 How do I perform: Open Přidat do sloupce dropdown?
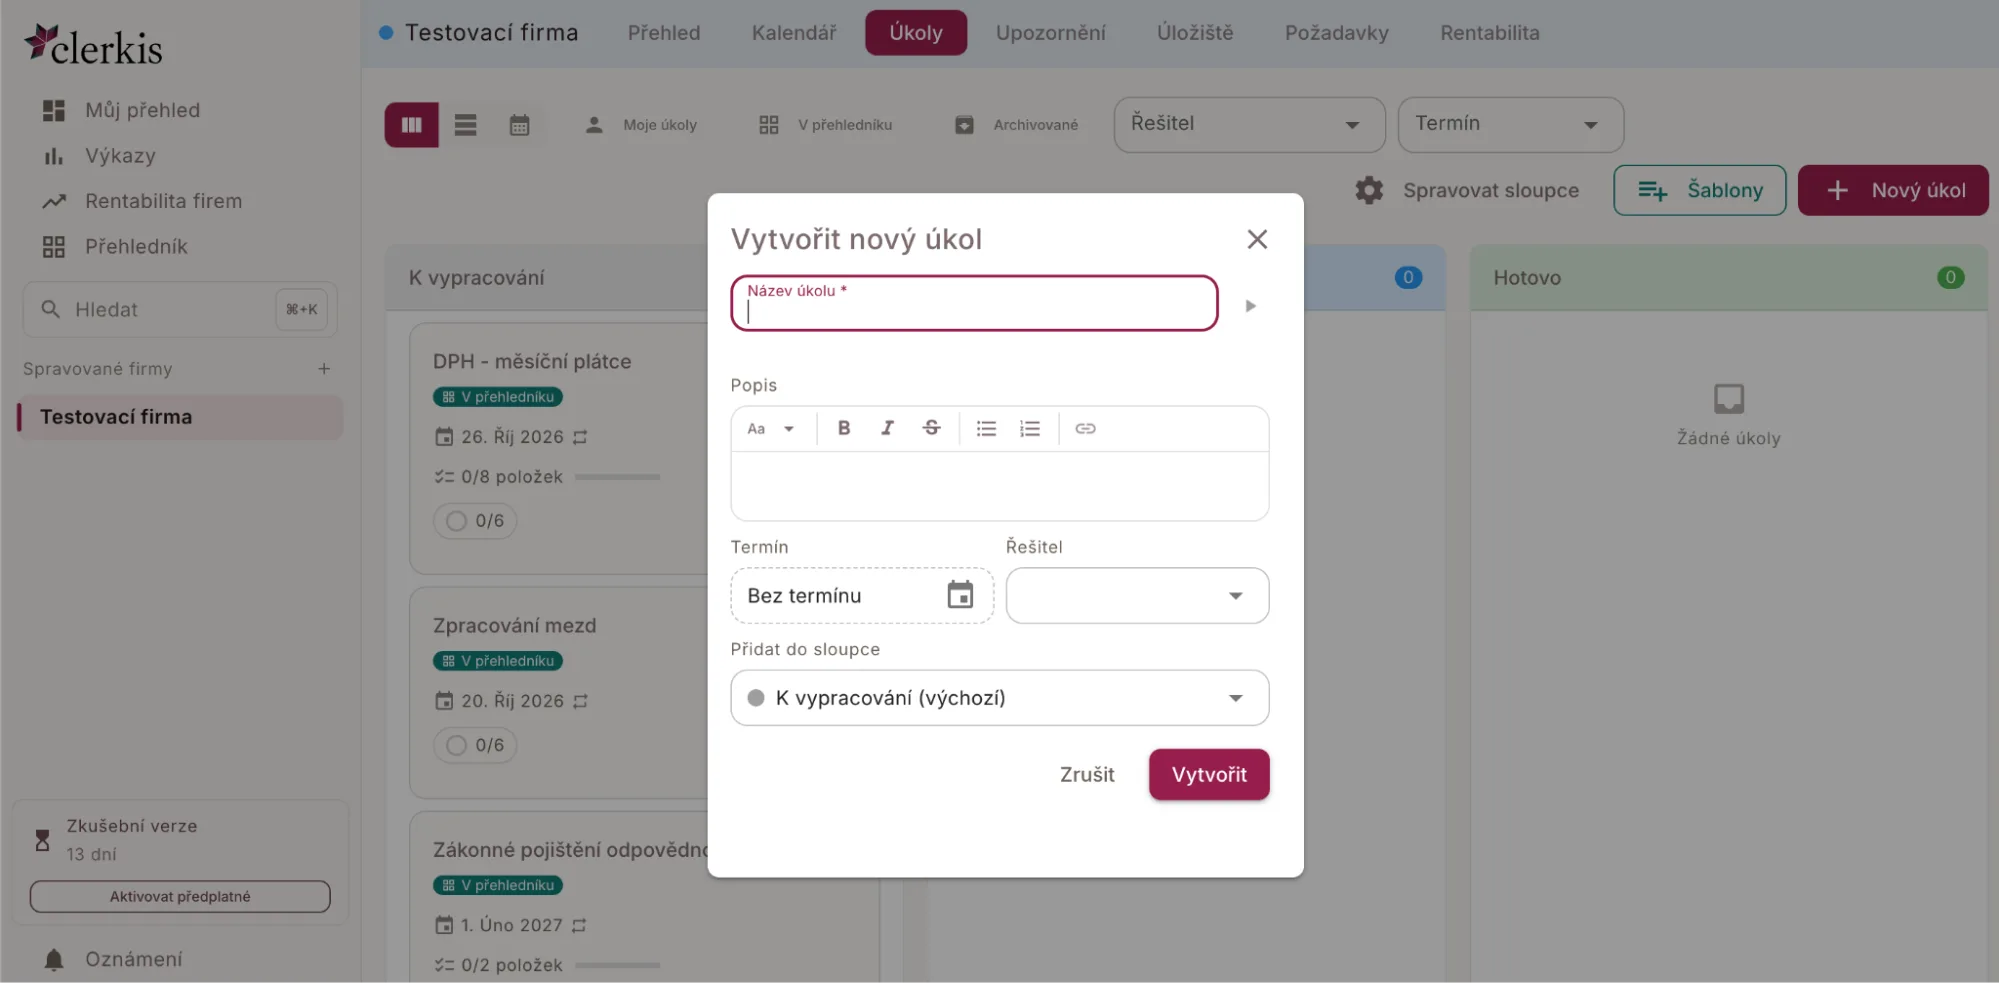[x=999, y=697]
